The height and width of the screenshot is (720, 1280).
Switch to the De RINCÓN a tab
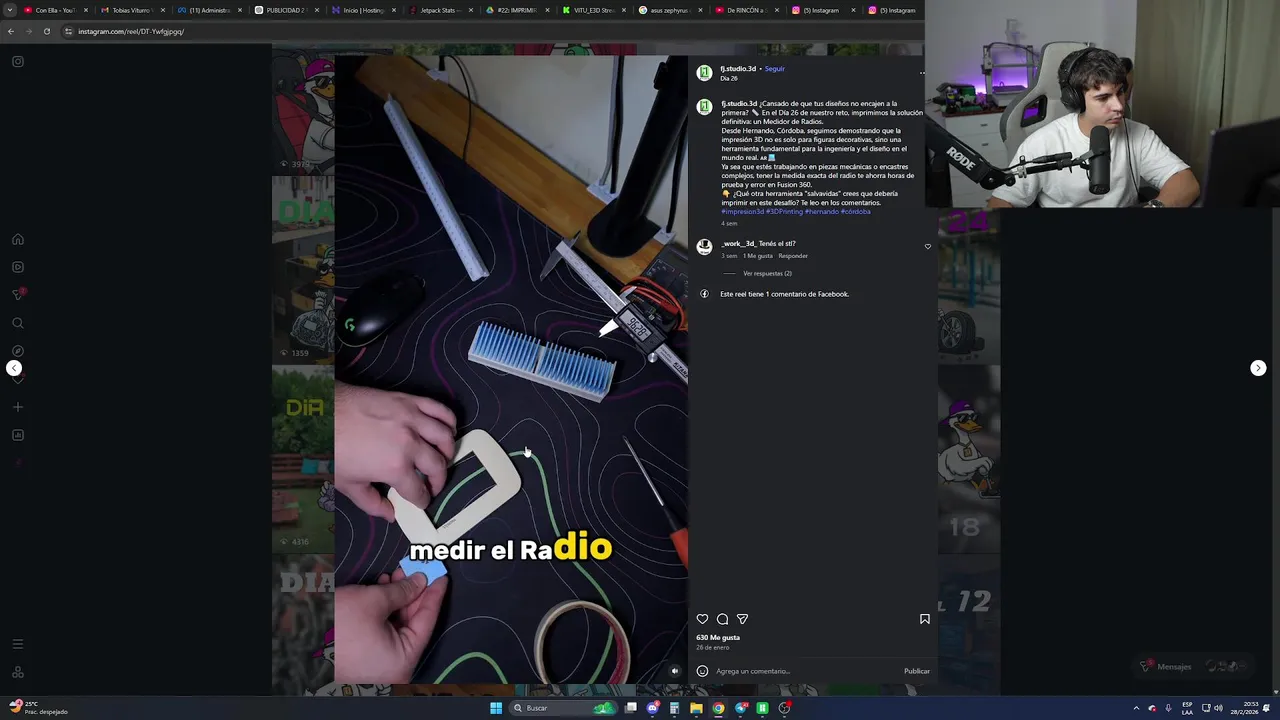pyautogui.click(x=746, y=10)
